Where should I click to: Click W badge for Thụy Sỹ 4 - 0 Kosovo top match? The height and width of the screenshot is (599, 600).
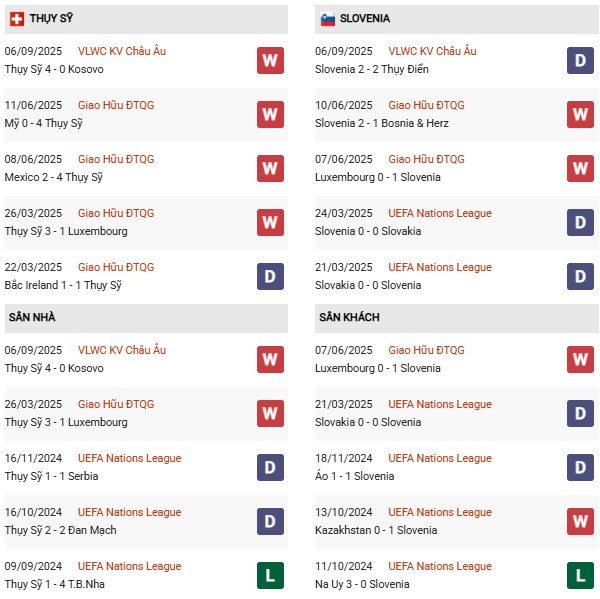[270, 60]
